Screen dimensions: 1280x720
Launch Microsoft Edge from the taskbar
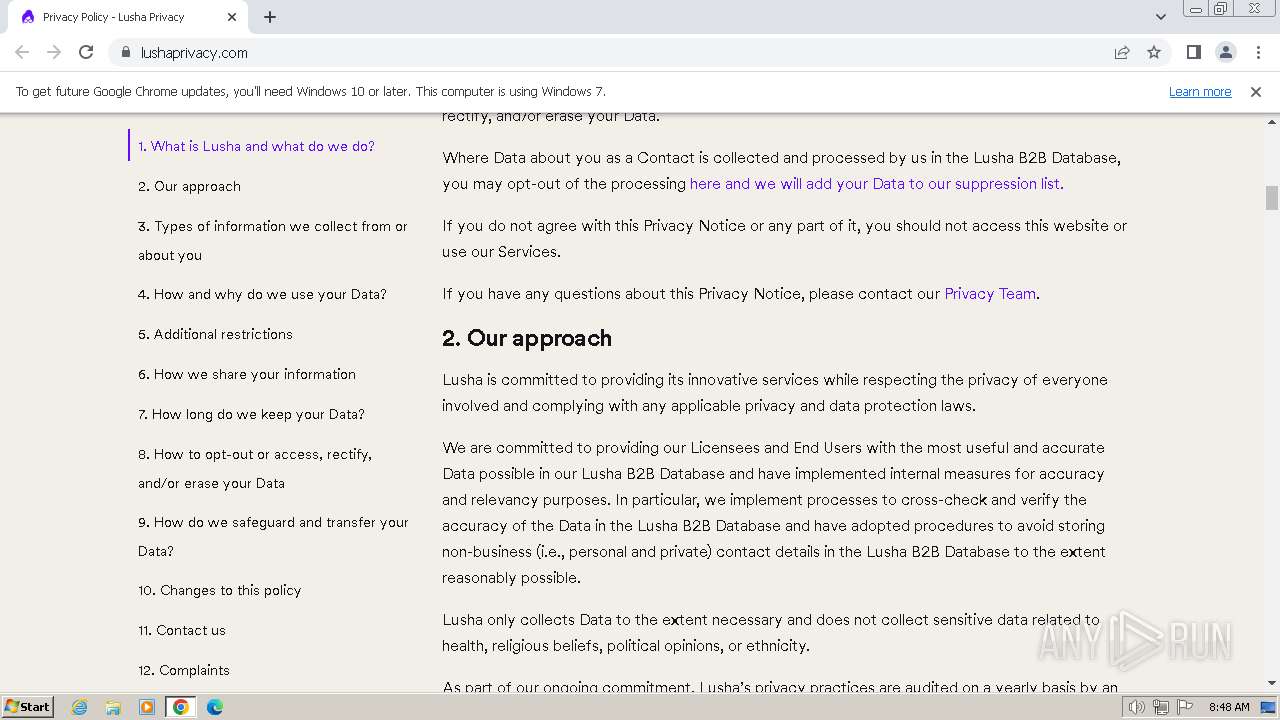215,707
